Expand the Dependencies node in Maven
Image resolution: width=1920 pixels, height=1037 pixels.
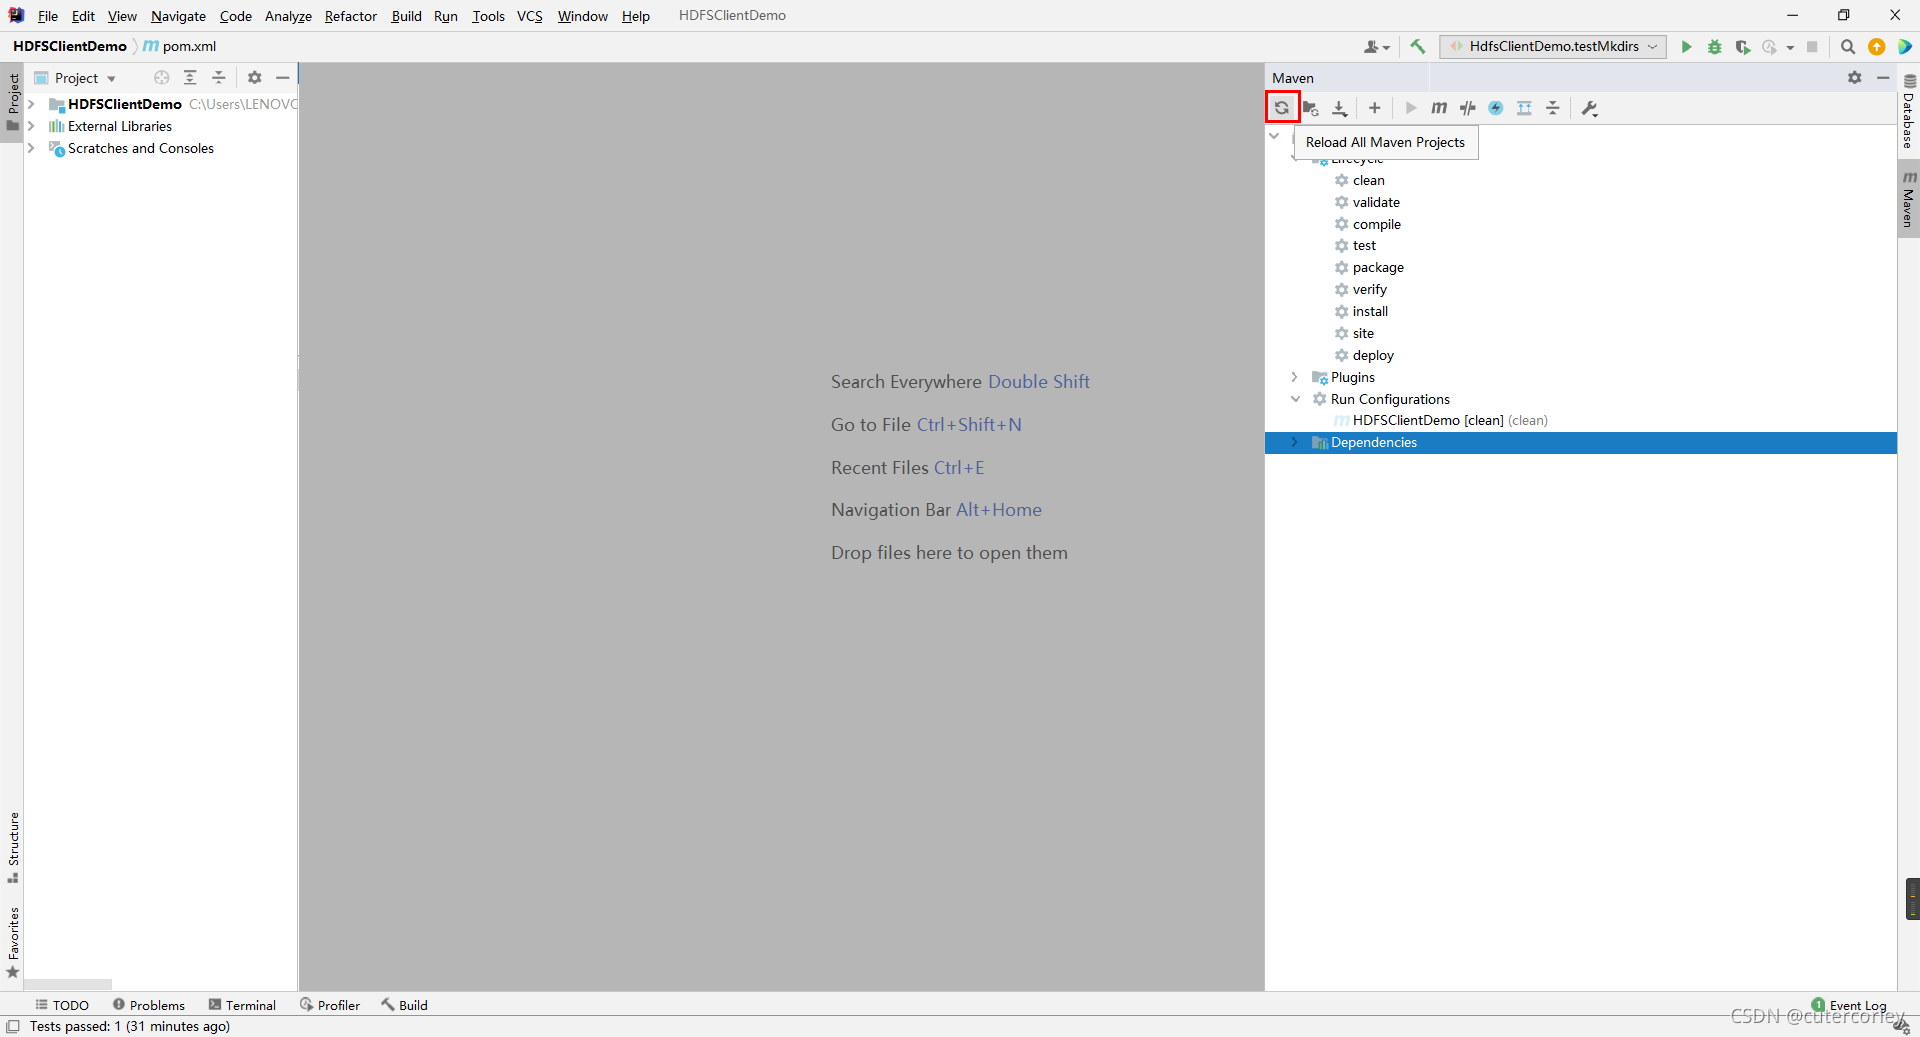click(1295, 443)
